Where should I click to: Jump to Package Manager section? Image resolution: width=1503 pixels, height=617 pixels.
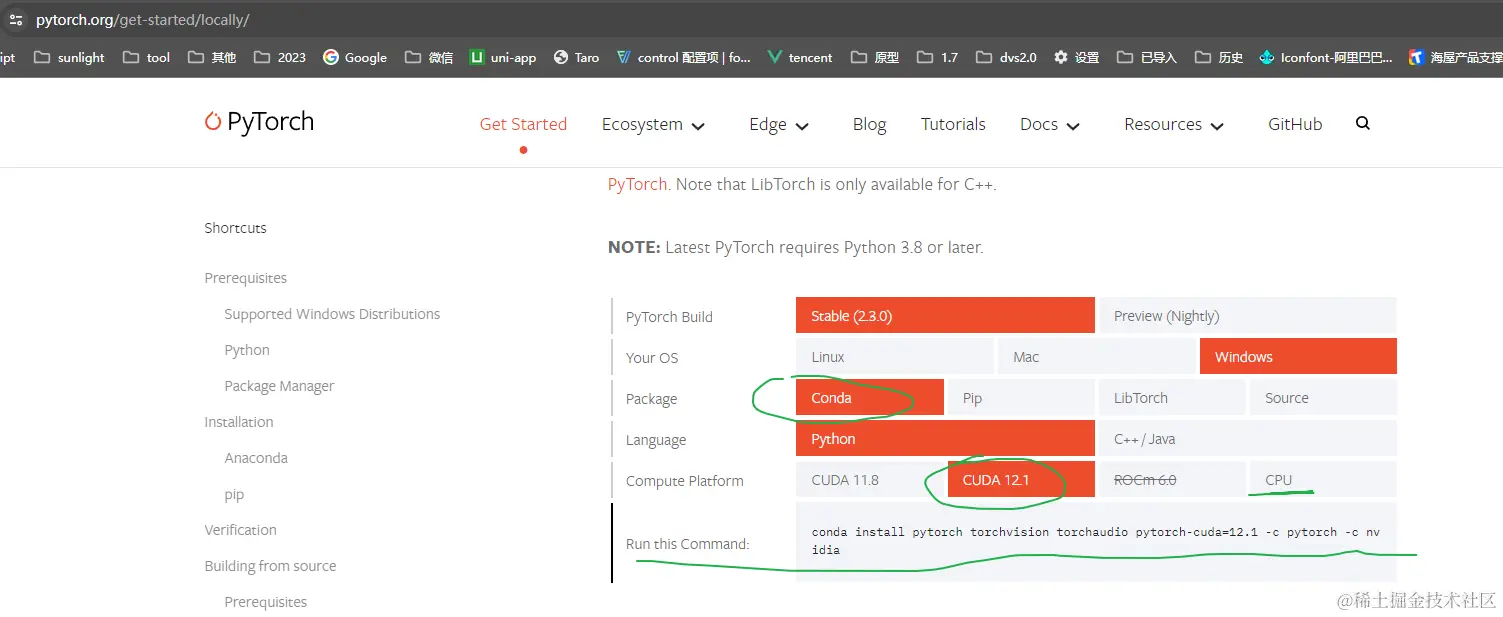(x=279, y=385)
